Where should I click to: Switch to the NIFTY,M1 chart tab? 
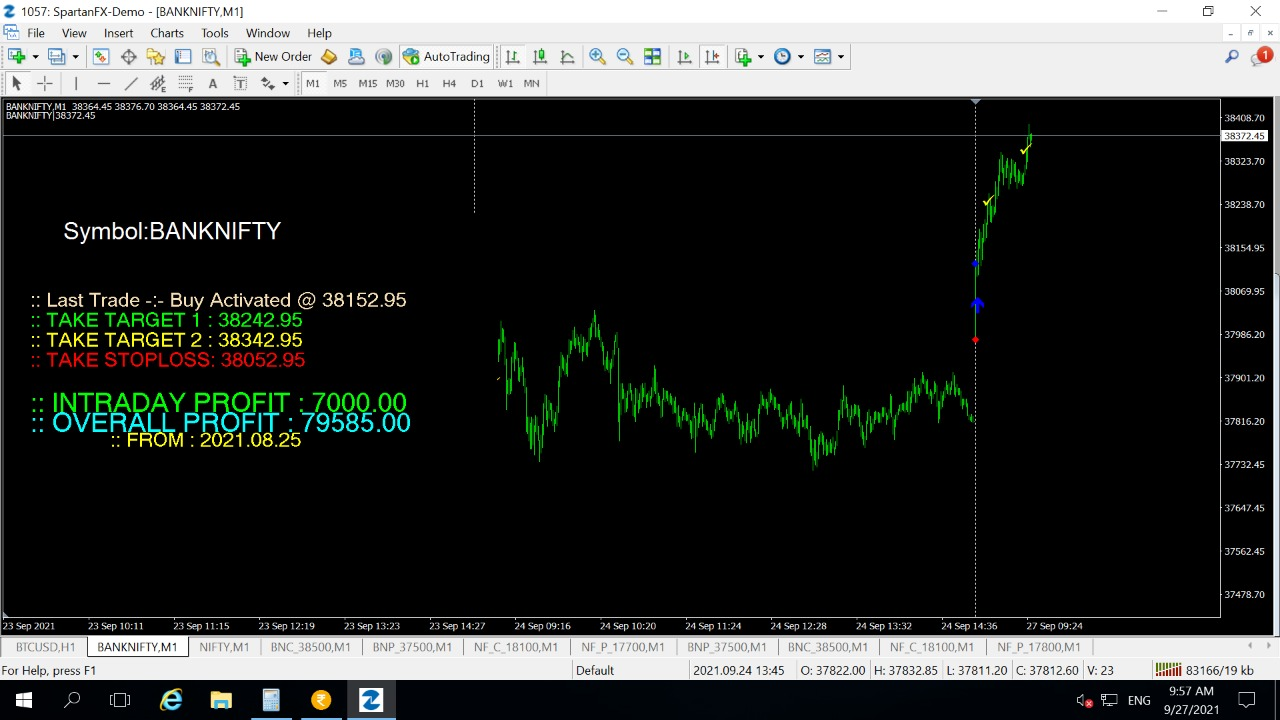(x=224, y=647)
